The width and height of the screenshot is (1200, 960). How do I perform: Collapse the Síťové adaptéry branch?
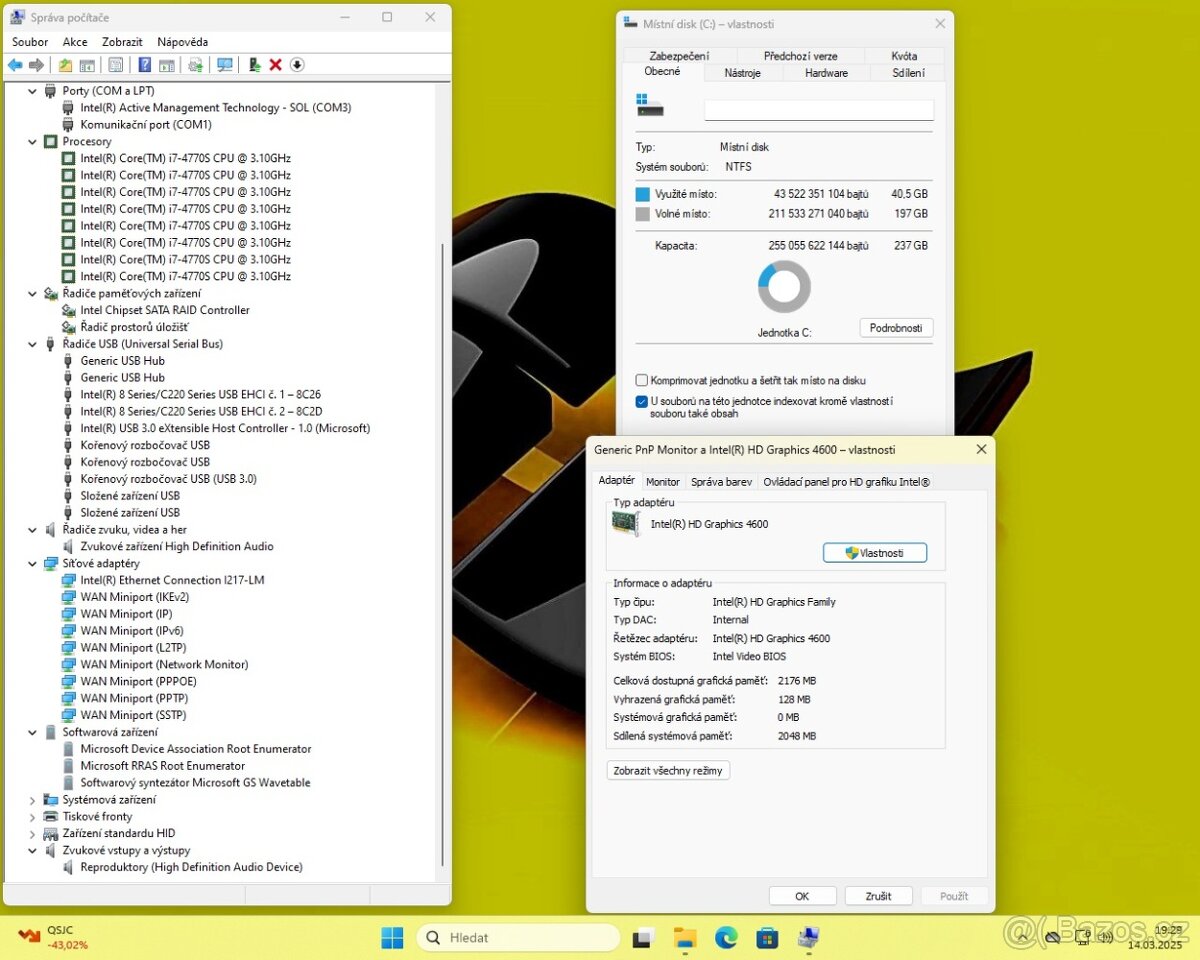click(32, 563)
